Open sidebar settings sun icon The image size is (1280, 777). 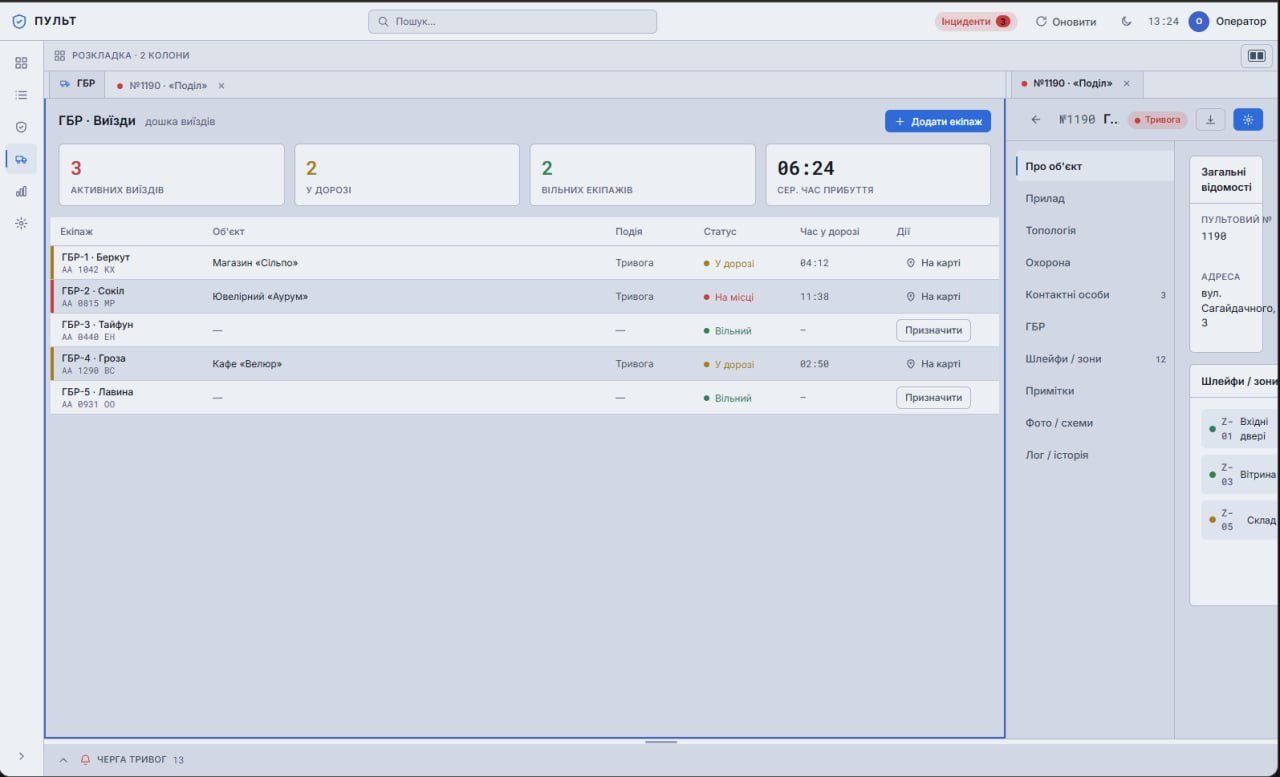(x=21, y=223)
